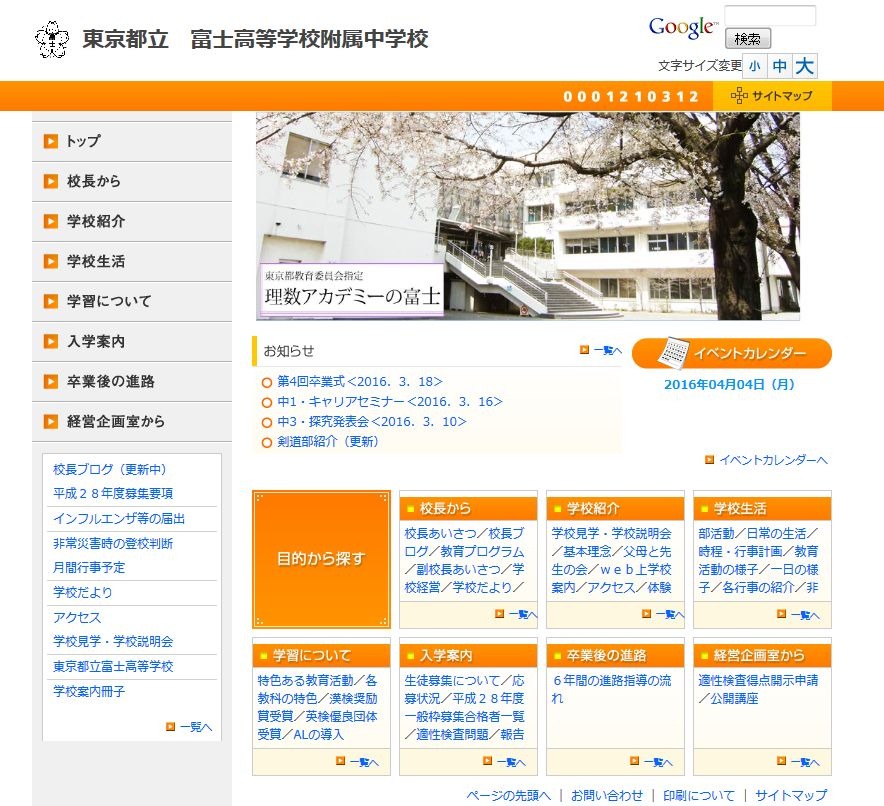Image resolution: width=884 pixels, height=806 pixels.
Task: Open the 第4回卒業式 news link
Action: coord(359,381)
